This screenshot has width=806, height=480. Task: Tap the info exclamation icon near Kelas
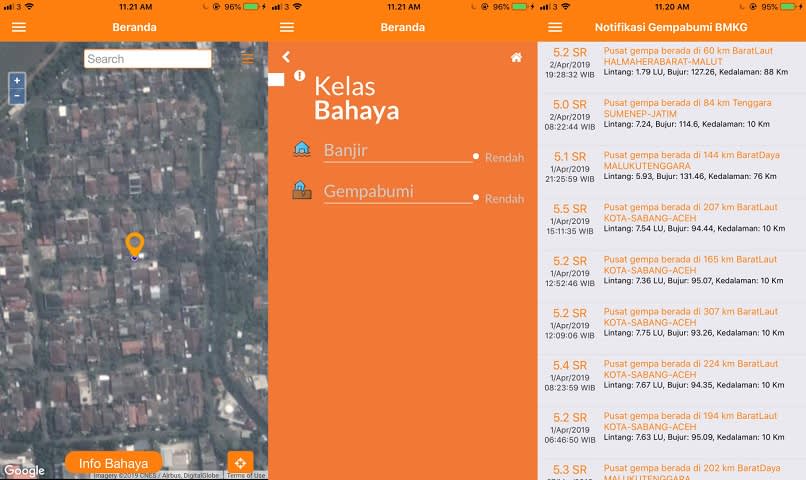pyautogui.click(x=299, y=75)
